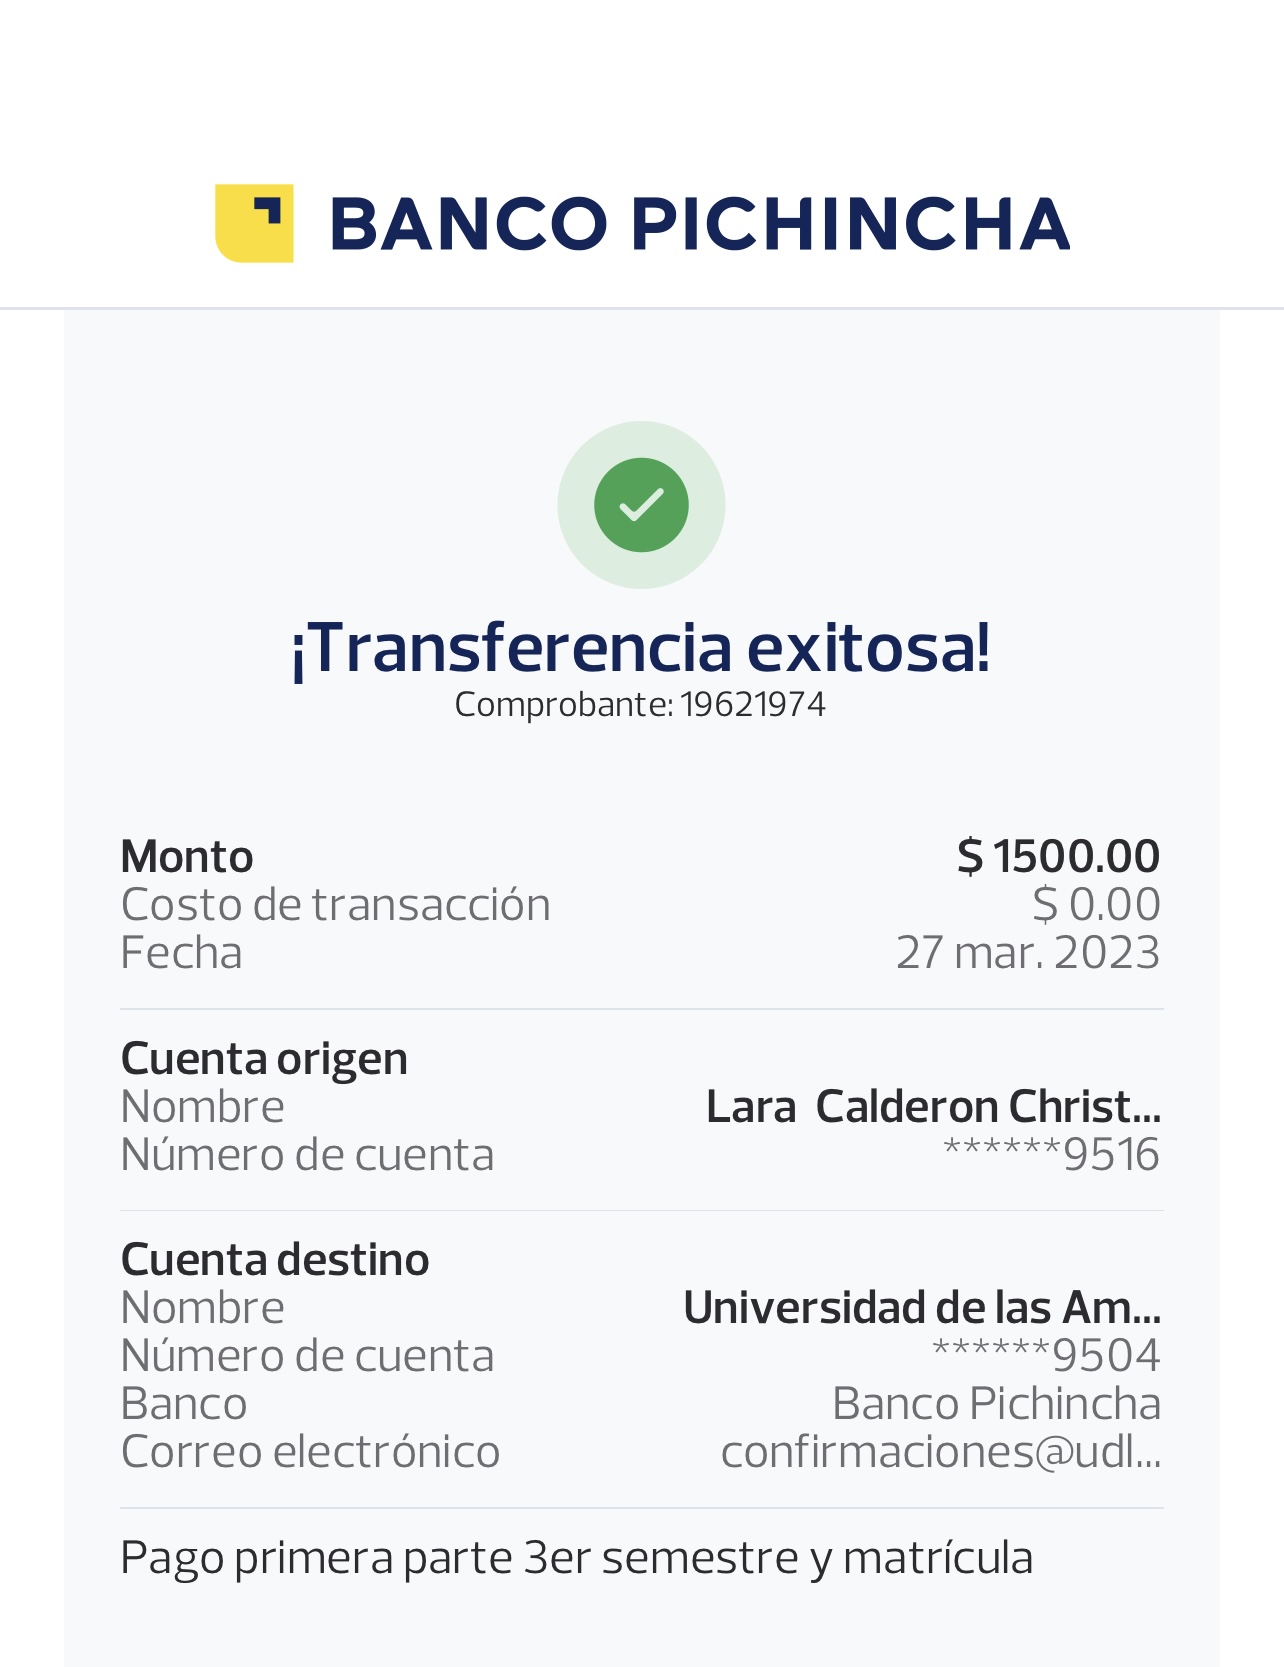Click the yellow Banco Pichincha logo icon

254,223
